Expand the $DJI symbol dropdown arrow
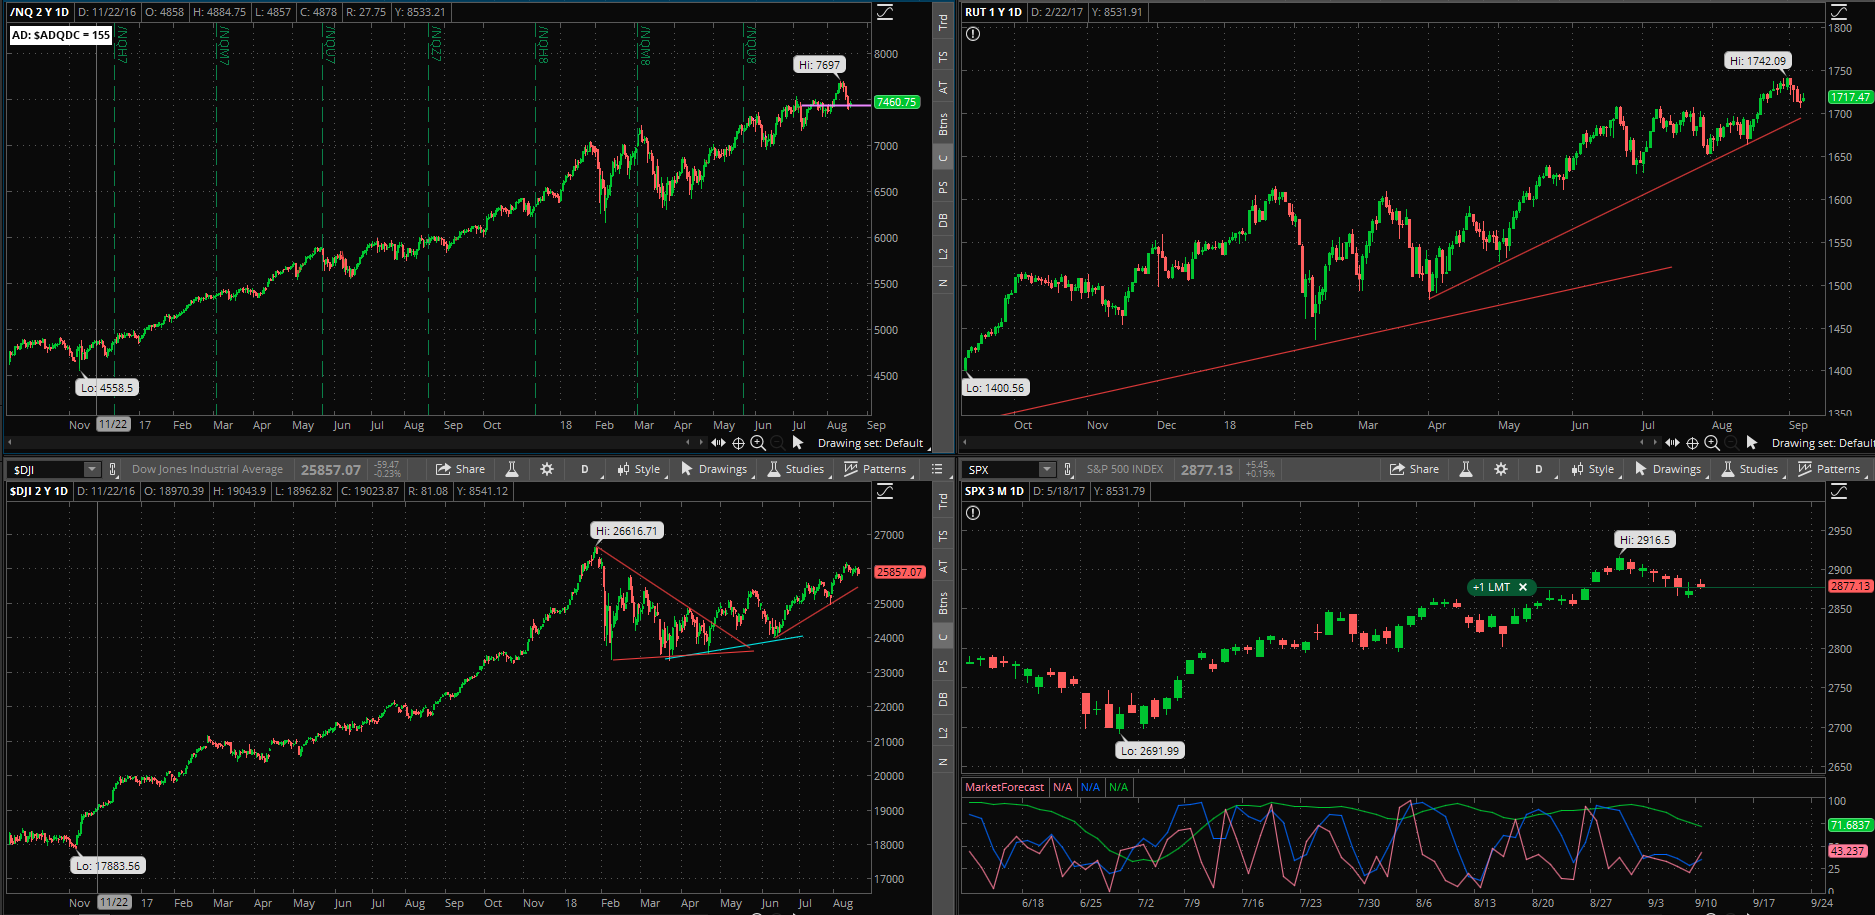This screenshot has height=915, width=1875. click(92, 469)
